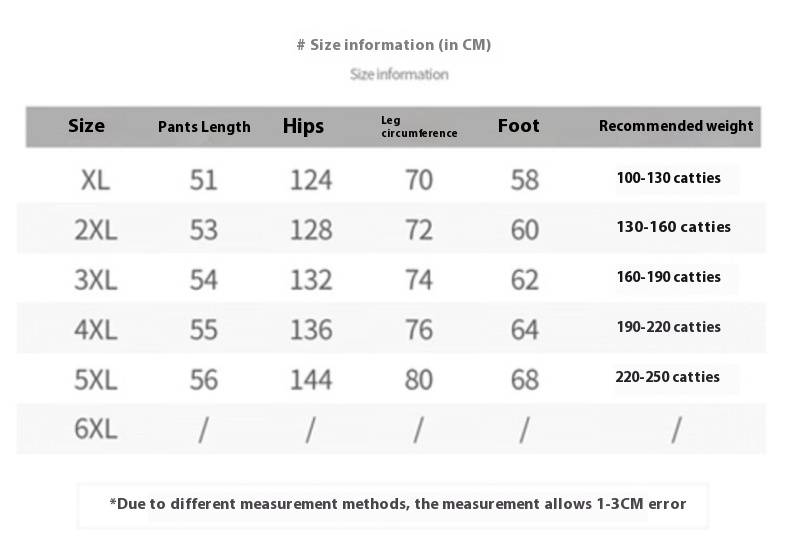Click the 160-190 catties weight cell
This screenshot has height=542, width=790.
coord(669,277)
